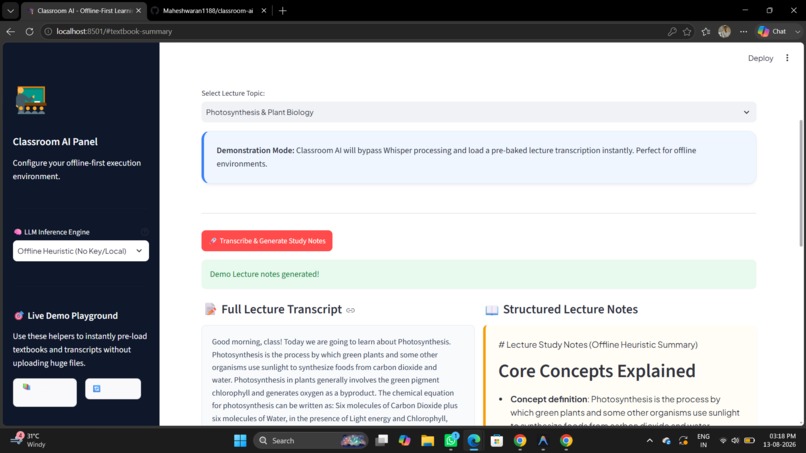806x453 pixels.
Task: Expand the Copilot Chat dropdown chevron
Action: click(x=797, y=31)
